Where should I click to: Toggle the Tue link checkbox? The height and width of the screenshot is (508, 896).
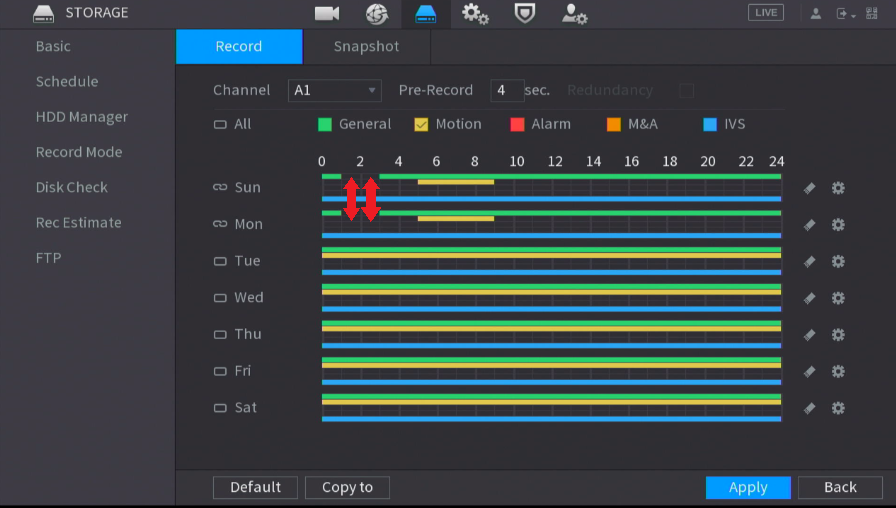220,261
